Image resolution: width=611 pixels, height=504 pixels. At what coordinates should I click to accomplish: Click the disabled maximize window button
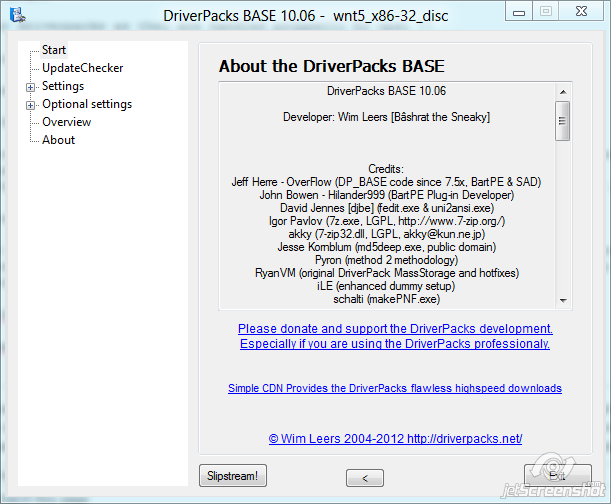546,11
